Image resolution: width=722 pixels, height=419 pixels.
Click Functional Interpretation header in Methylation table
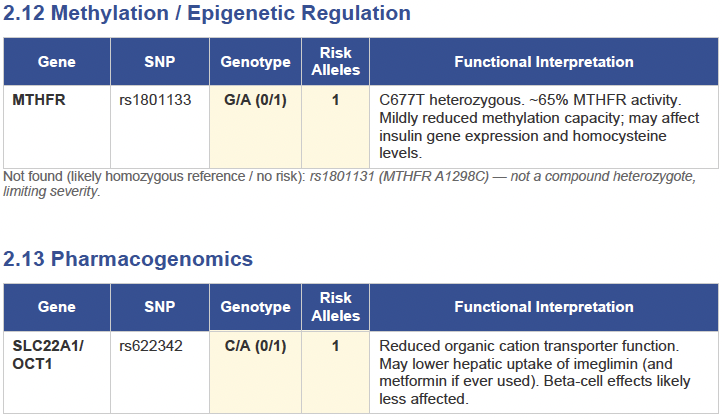[x=543, y=62]
